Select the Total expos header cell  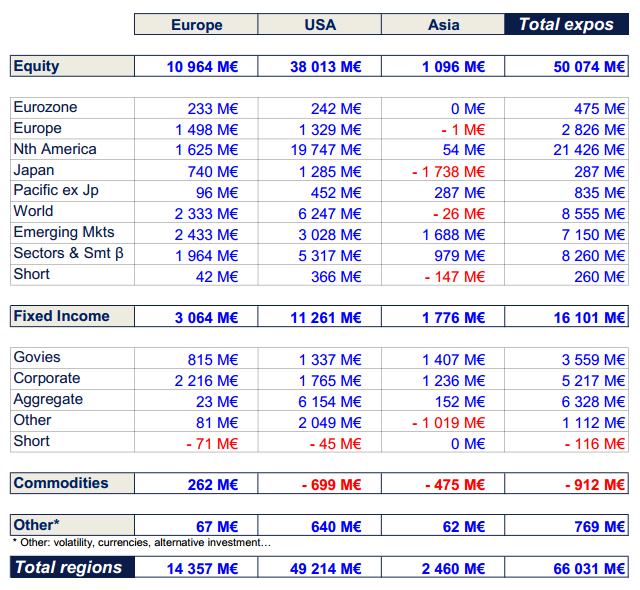(x=566, y=25)
